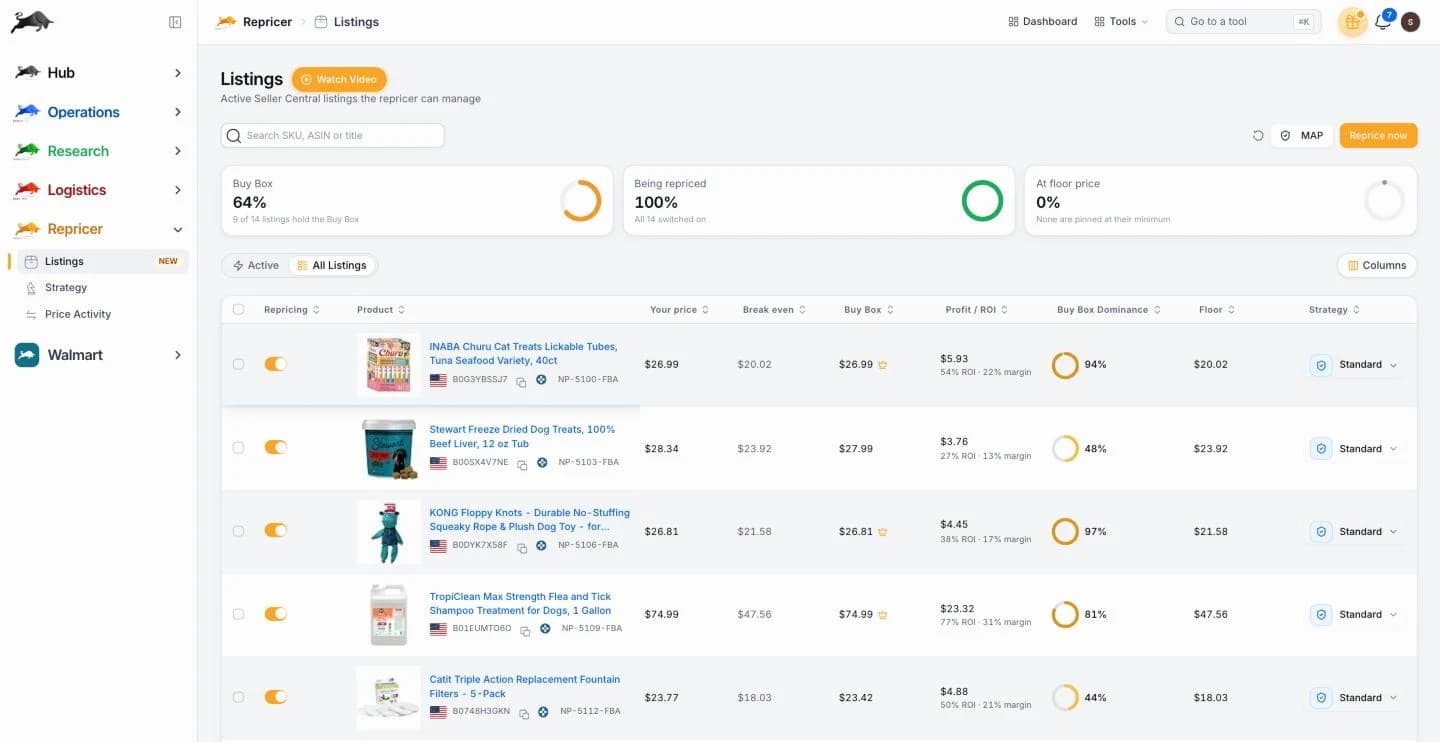
Task: Open the gift rewards icon
Action: coord(1352,22)
